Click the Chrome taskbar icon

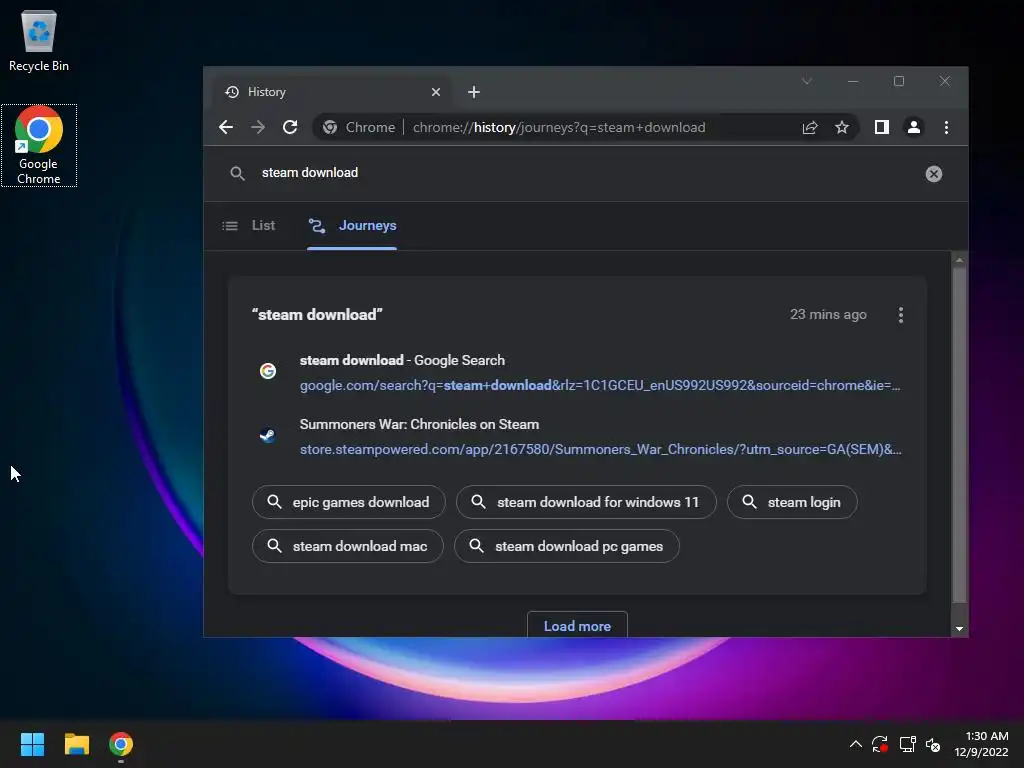coord(121,744)
